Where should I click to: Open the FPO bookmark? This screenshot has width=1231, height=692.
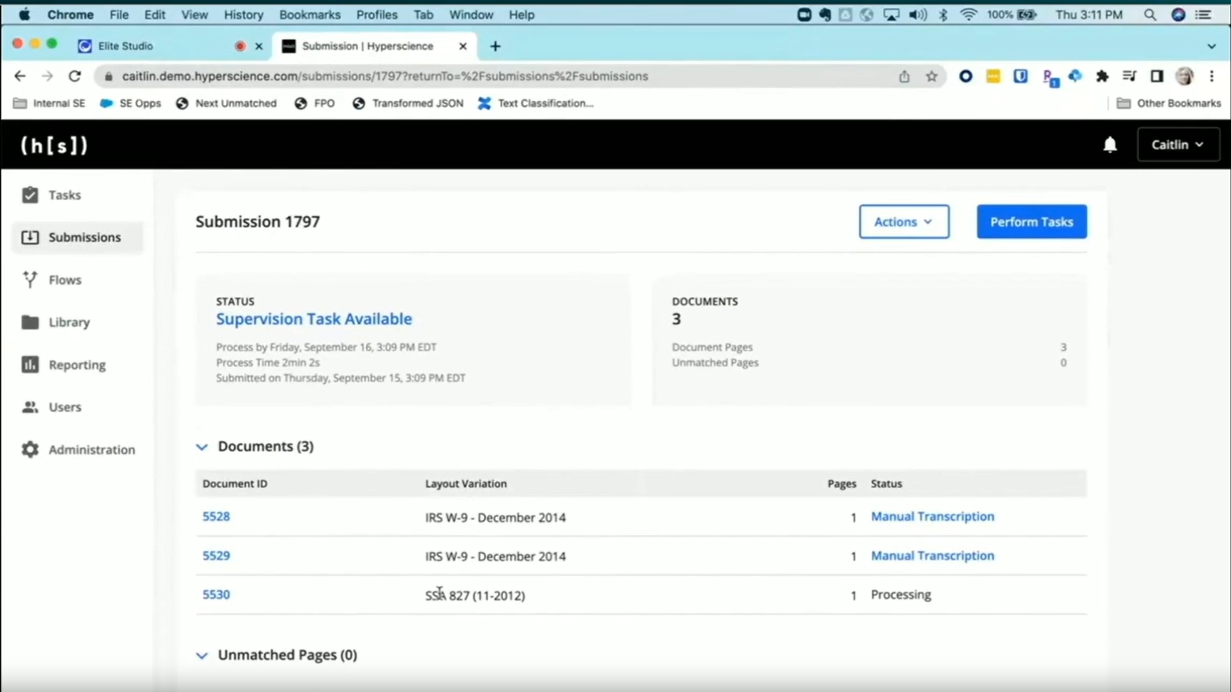pyautogui.click(x=314, y=103)
